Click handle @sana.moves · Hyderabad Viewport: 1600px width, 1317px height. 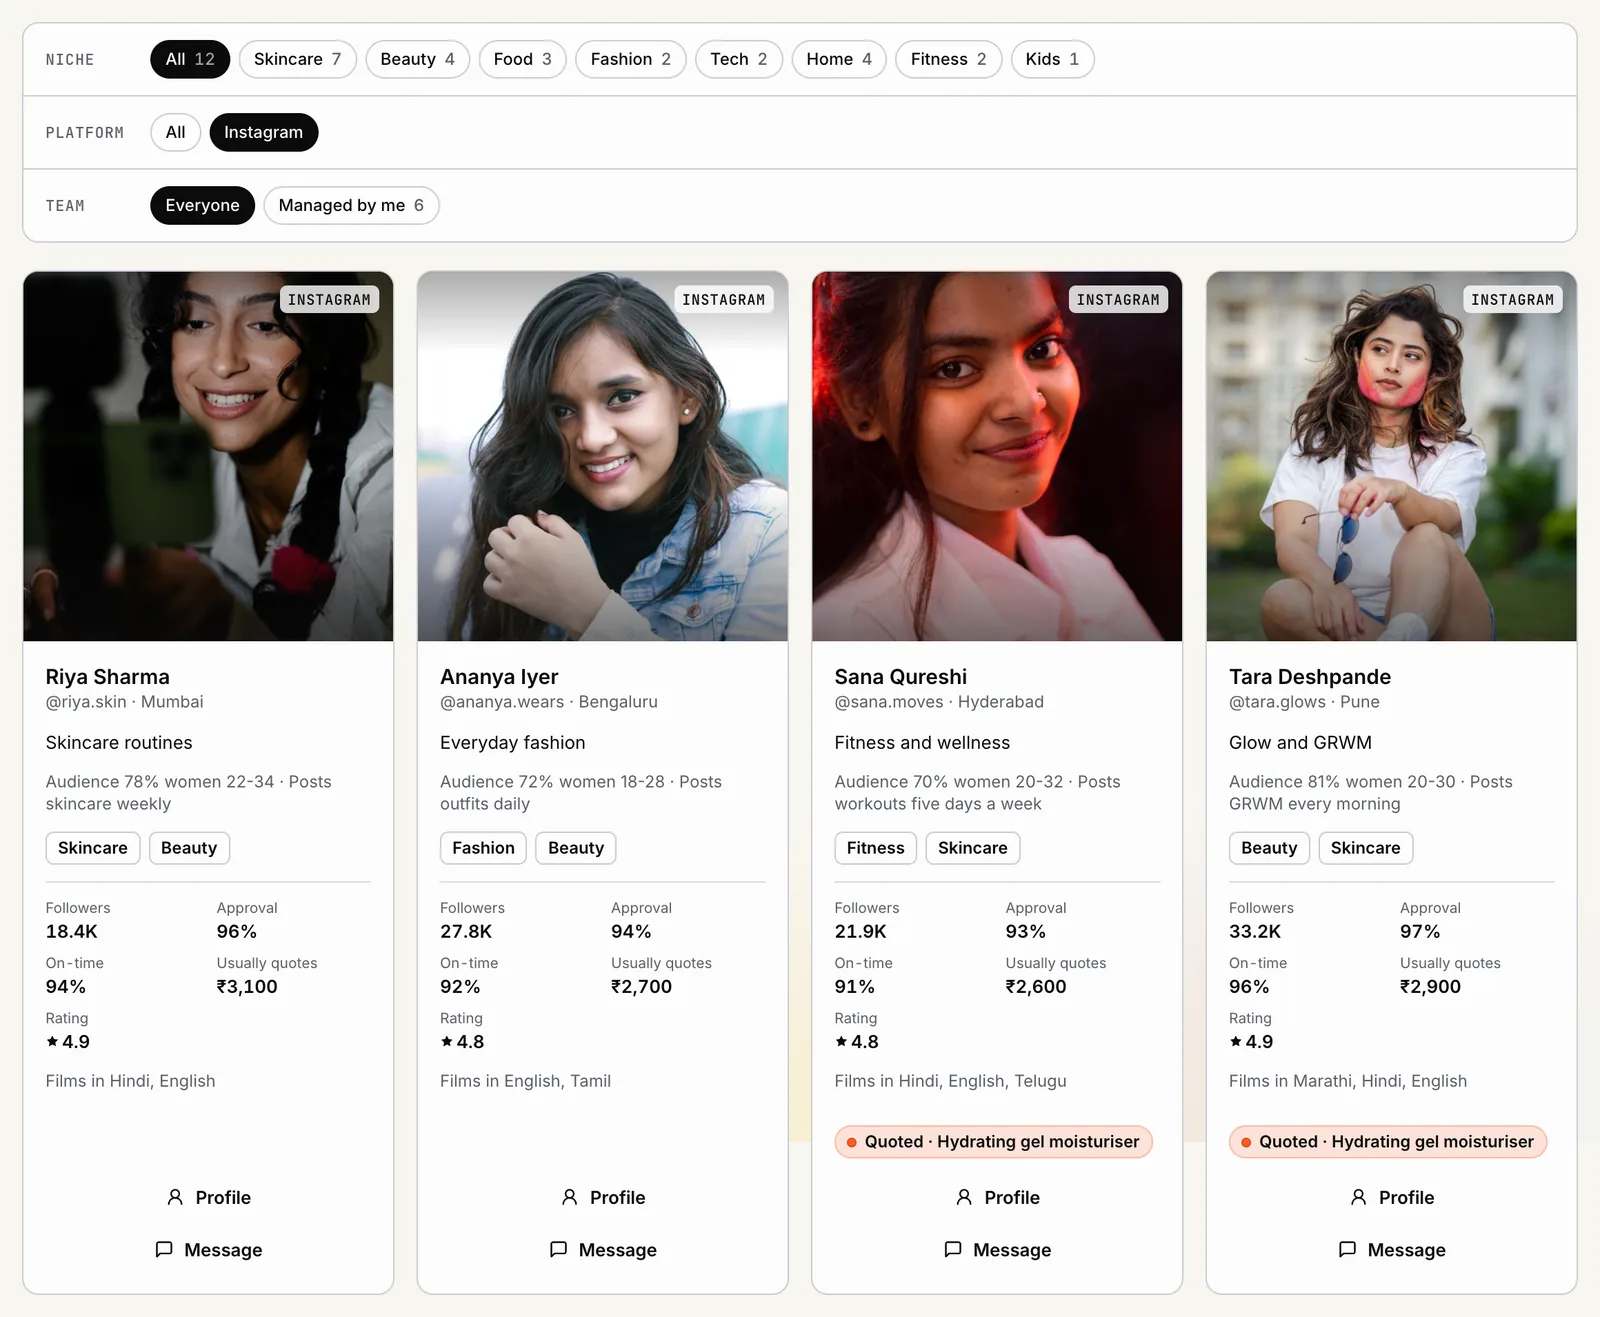tap(939, 702)
